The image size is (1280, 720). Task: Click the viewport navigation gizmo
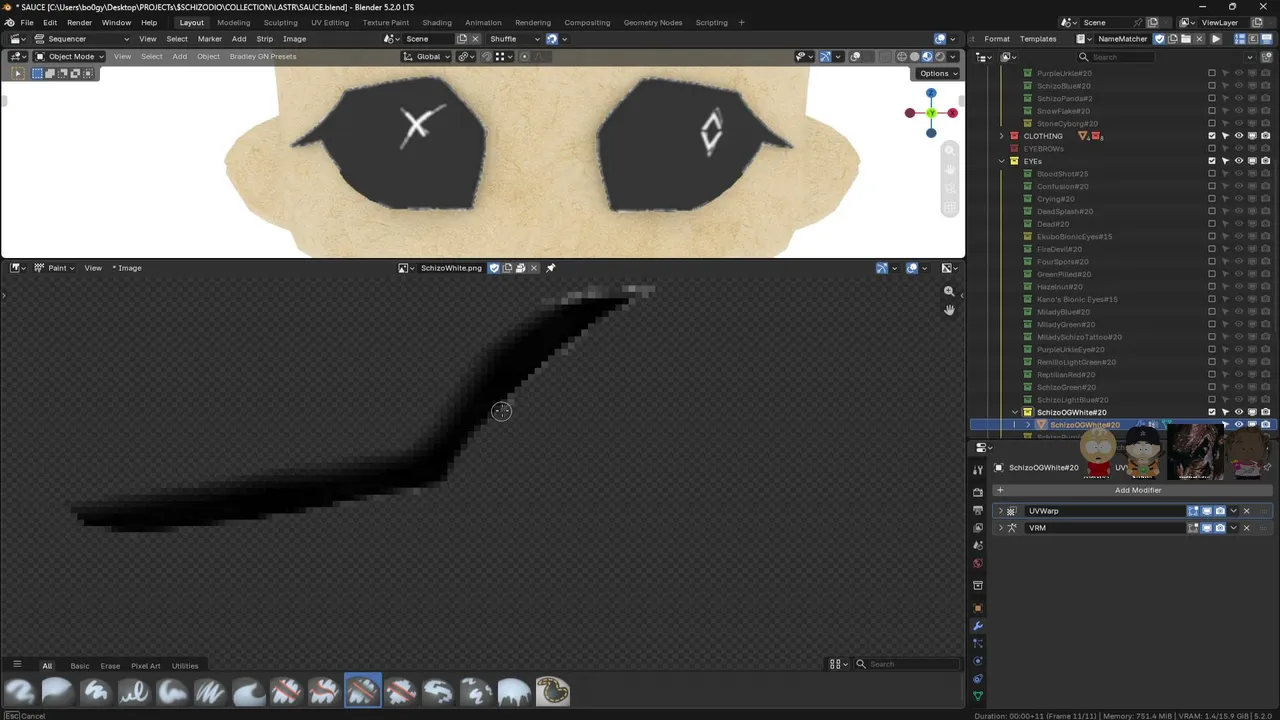(931, 113)
